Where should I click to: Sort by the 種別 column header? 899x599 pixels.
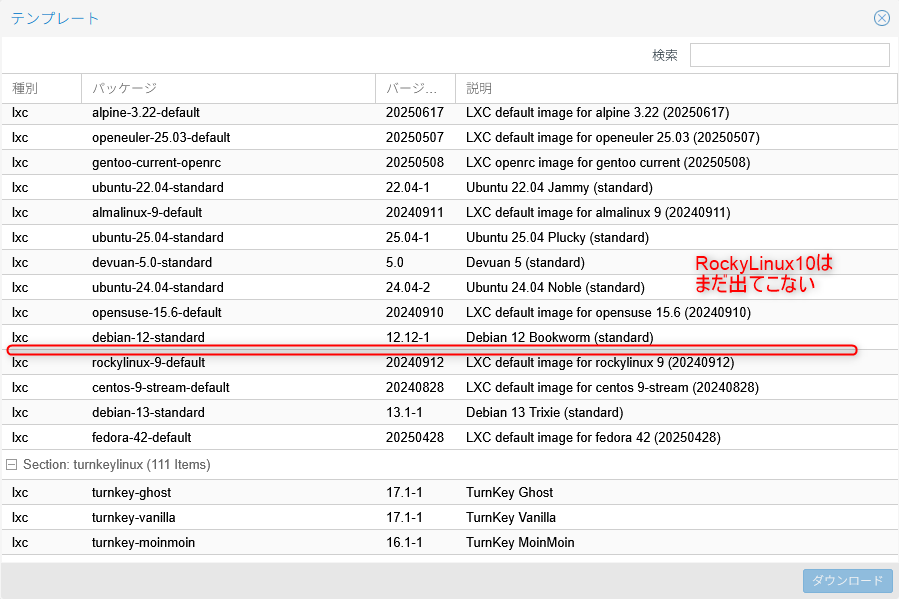click(40, 89)
